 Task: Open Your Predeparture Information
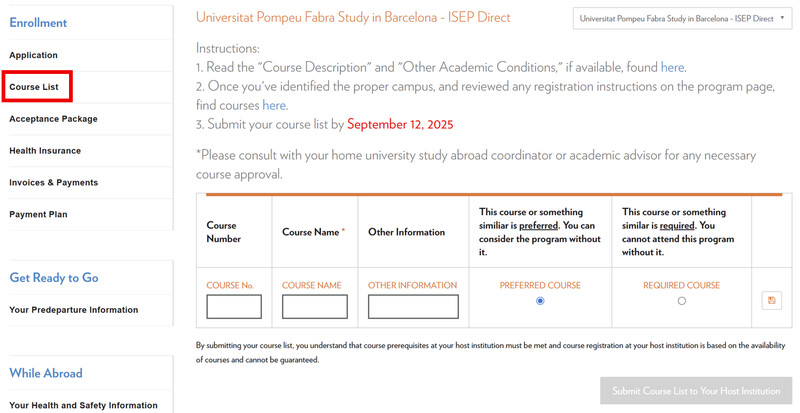point(73,310)
